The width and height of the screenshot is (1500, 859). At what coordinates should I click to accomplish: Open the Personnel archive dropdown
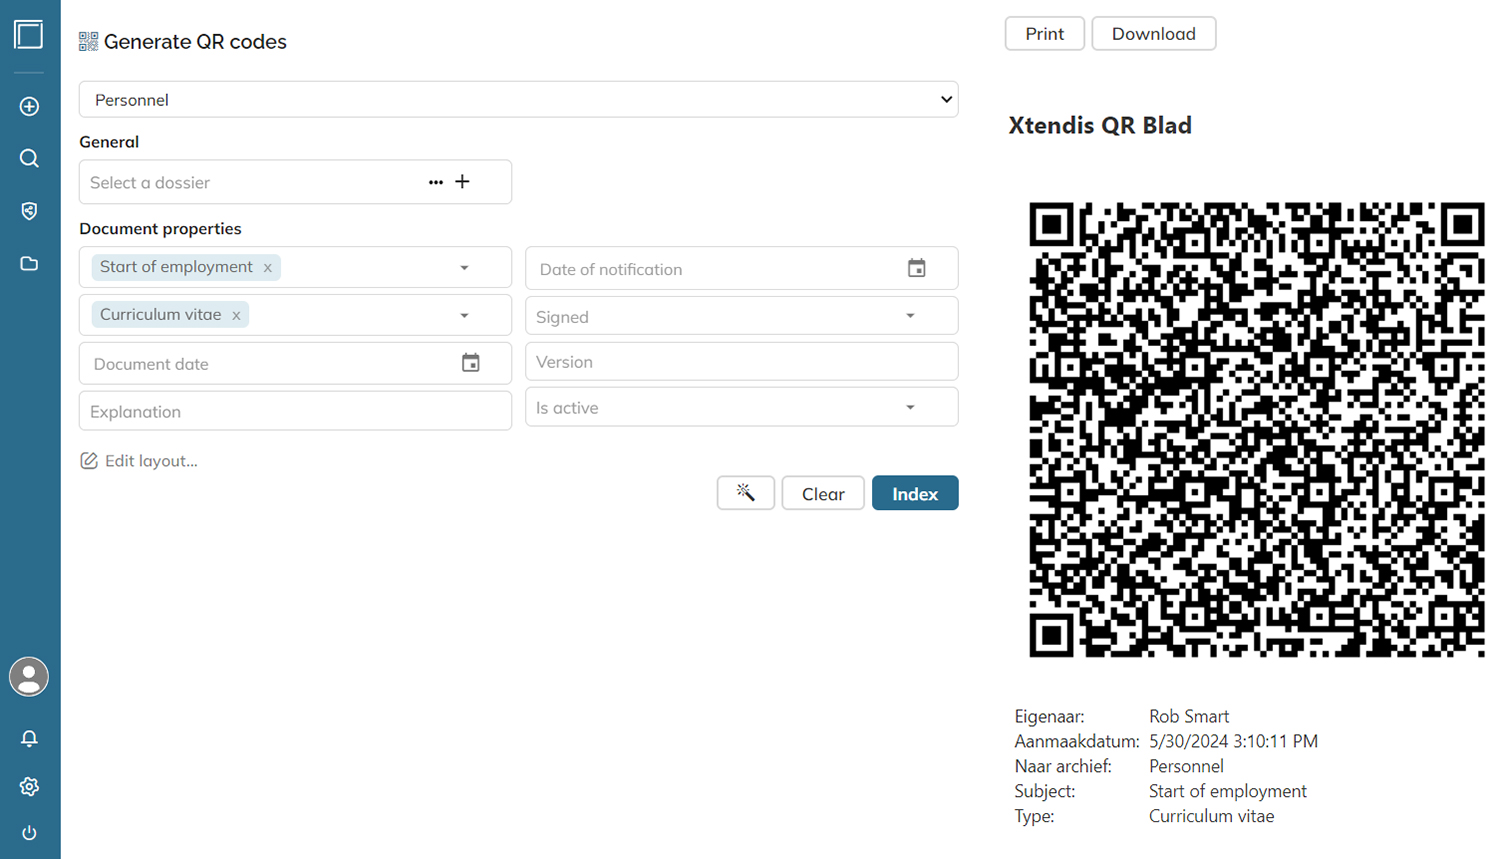point(518,99)
